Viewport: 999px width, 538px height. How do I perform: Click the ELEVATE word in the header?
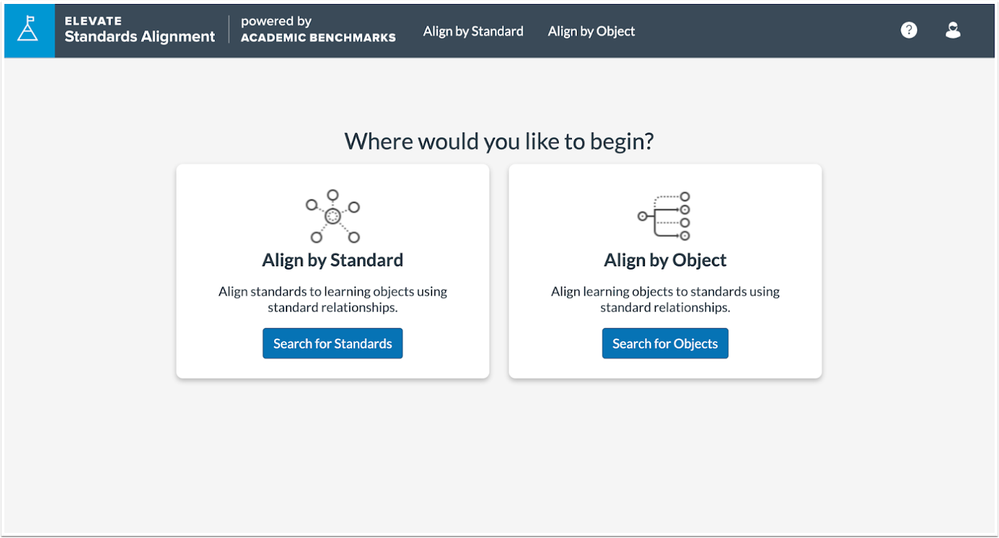pyautogui.click(x=93, y=21)
